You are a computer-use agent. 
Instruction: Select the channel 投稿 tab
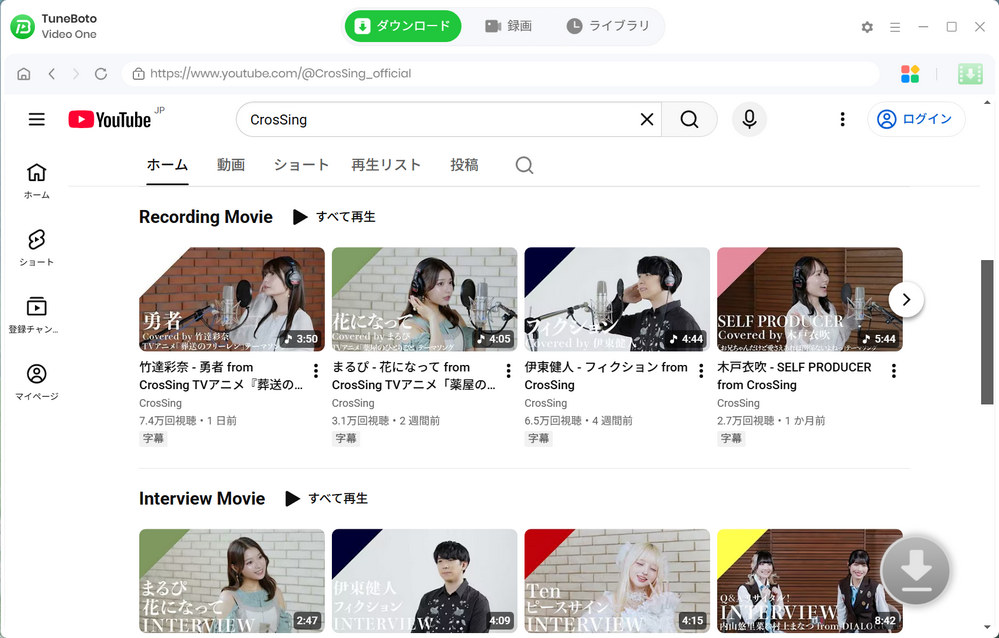point(464,165)
